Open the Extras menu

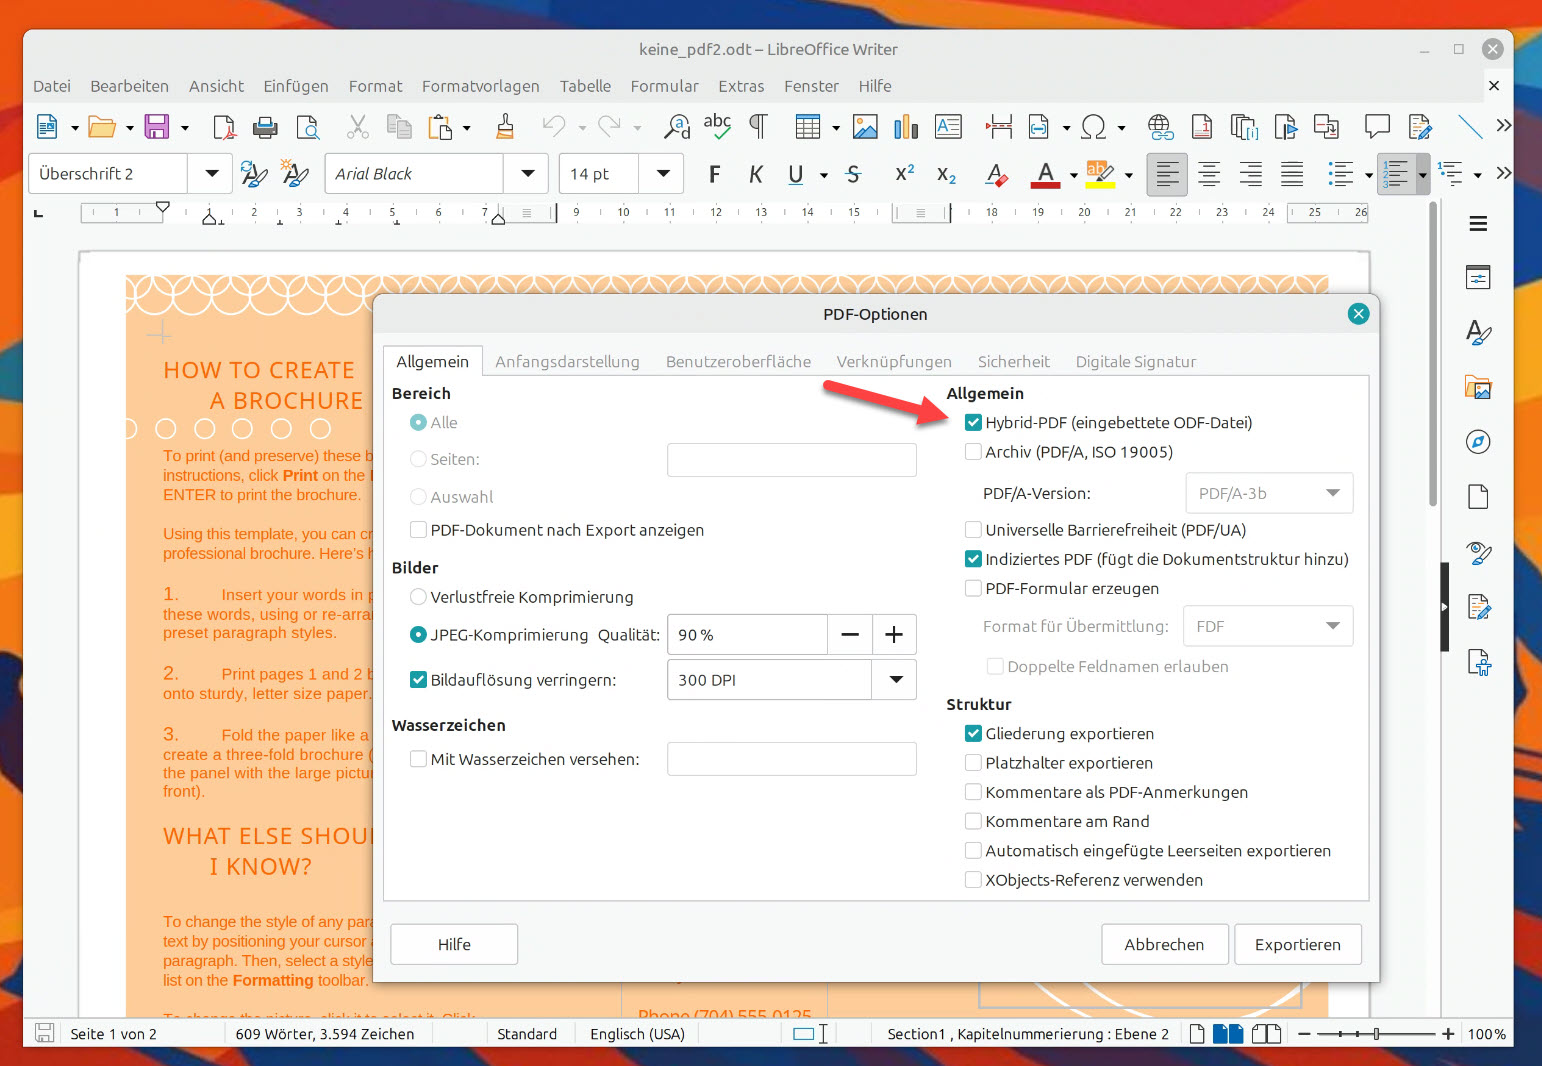(x=740, y=86)
